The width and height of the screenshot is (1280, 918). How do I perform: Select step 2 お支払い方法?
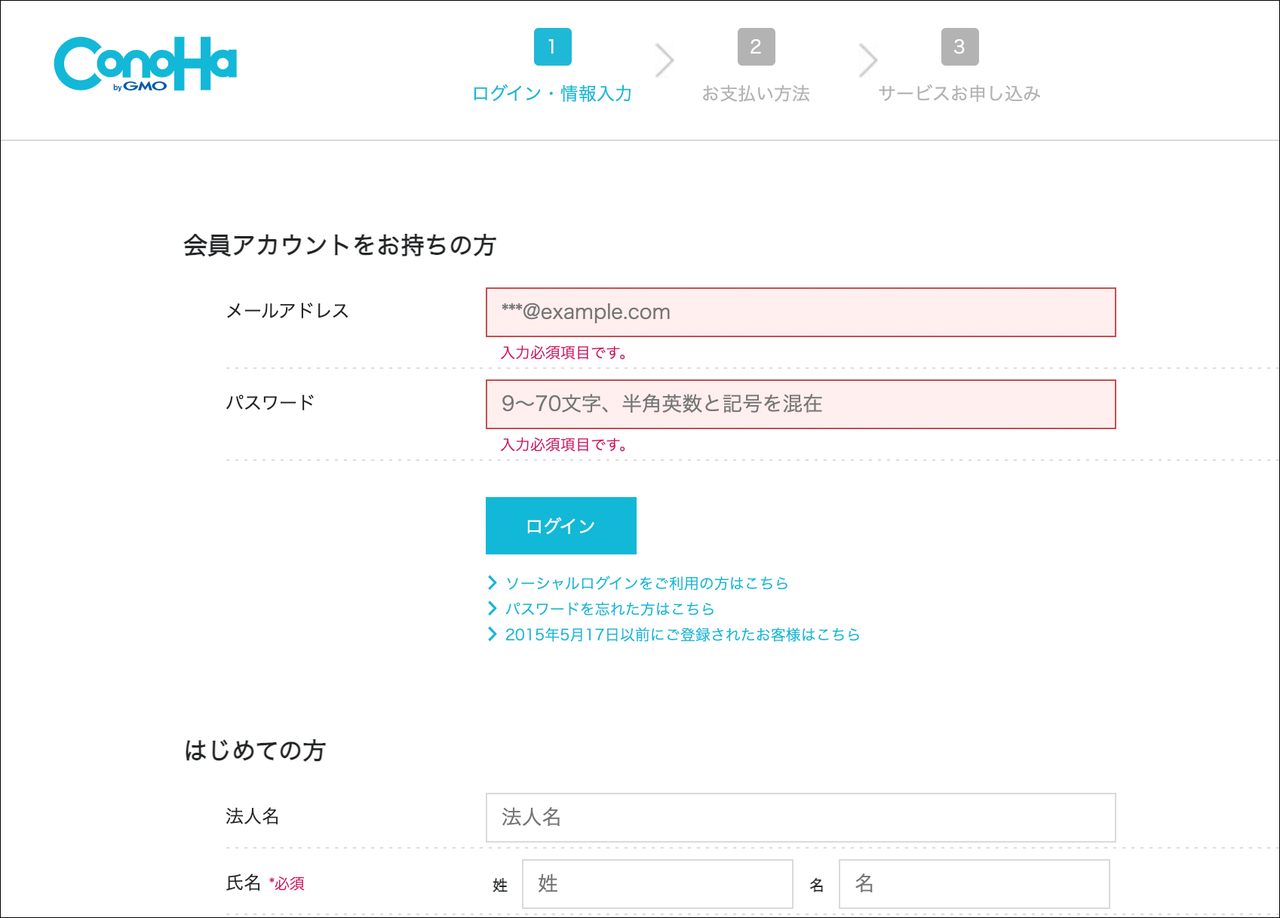click(755, 67)
